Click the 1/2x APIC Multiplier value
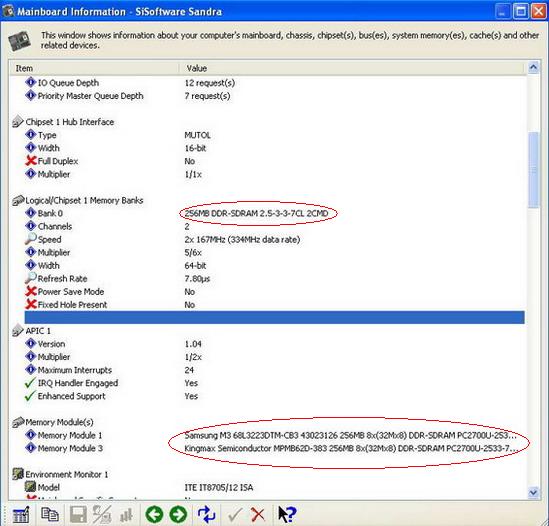The image size is (549, 526). [x=193, y=357]
